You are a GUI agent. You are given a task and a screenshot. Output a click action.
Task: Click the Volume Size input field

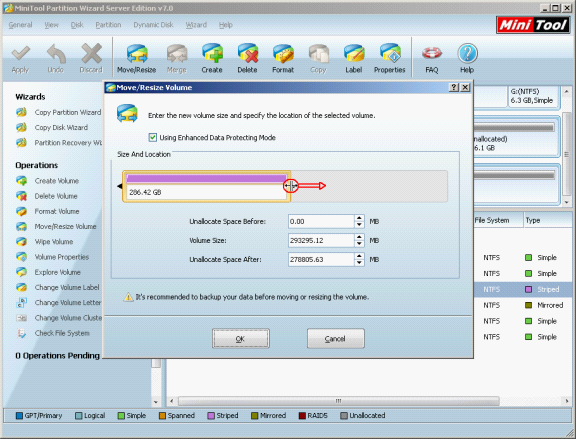coord(321,240)
